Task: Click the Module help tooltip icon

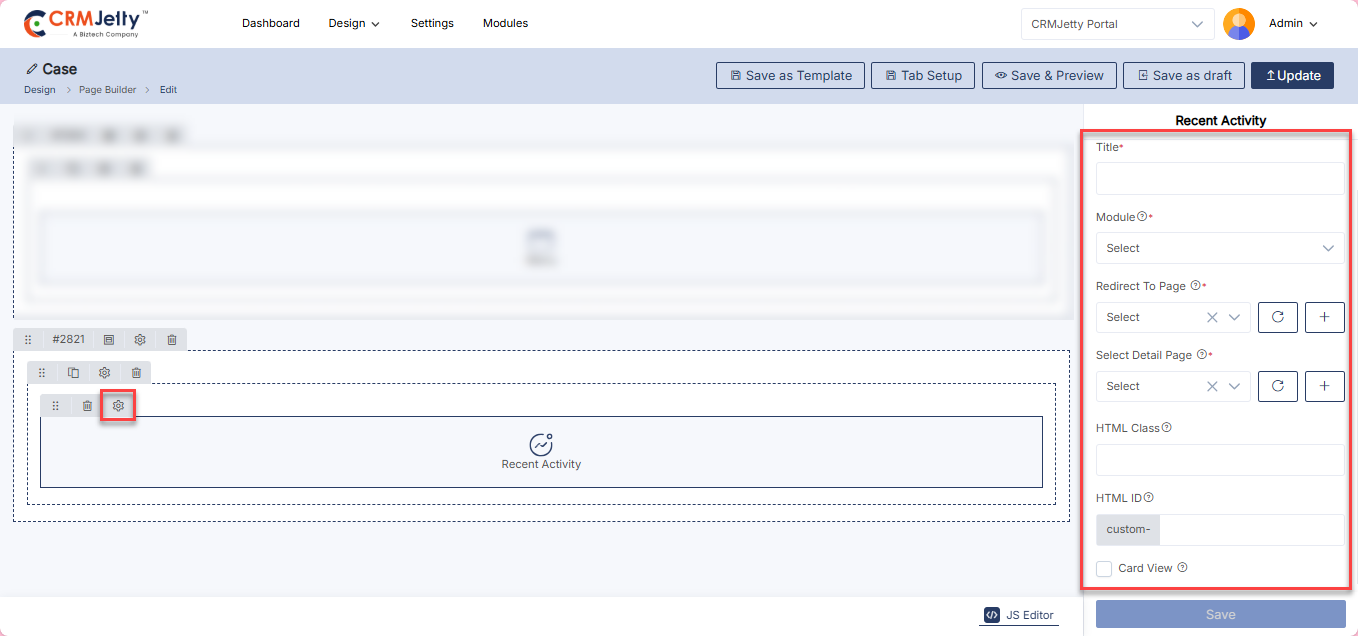Action: coord(1142,217)
